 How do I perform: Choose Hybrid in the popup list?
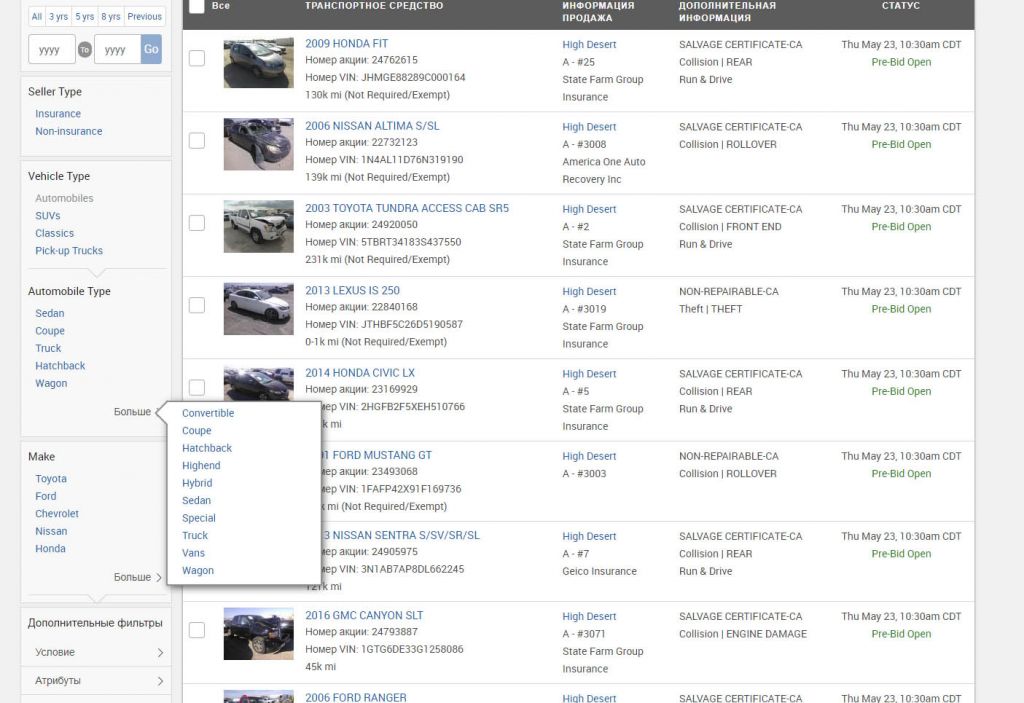click(197, 483)
